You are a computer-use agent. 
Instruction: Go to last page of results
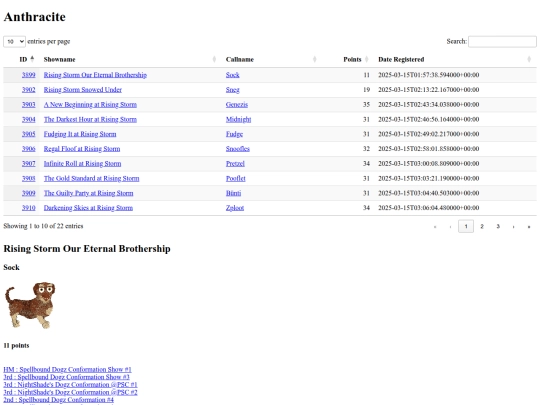(529, 227)
